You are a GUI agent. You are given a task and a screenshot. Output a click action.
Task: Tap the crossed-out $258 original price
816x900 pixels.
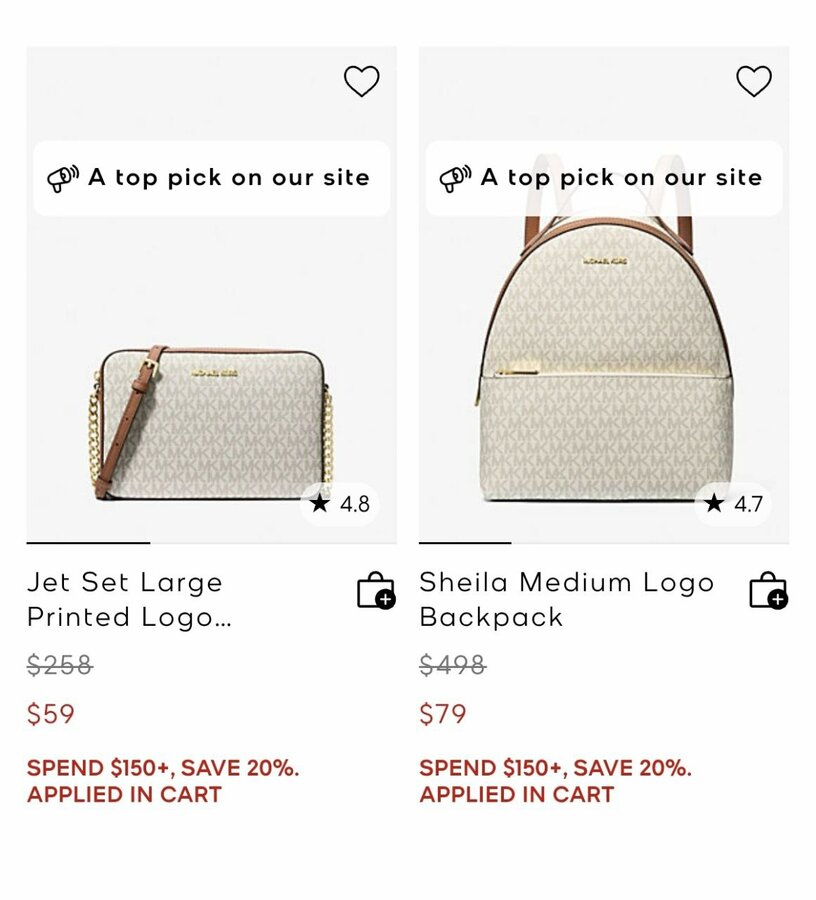60,665
